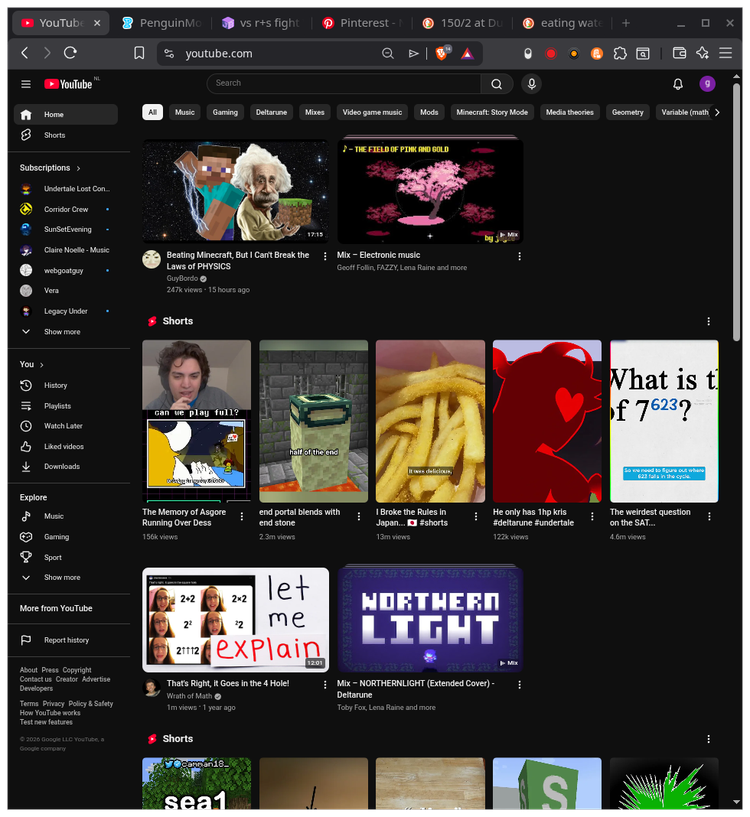Click in the YouTube search field
The image size is (750, 817).
343,83
